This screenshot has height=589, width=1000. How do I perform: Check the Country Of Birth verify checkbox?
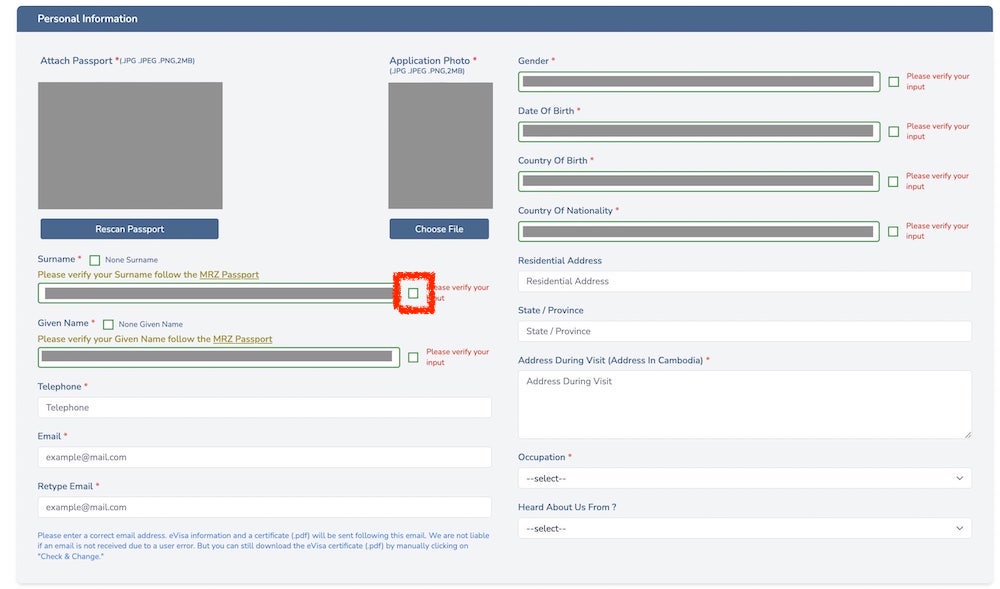pyautogui.click(x=893, y=182)
